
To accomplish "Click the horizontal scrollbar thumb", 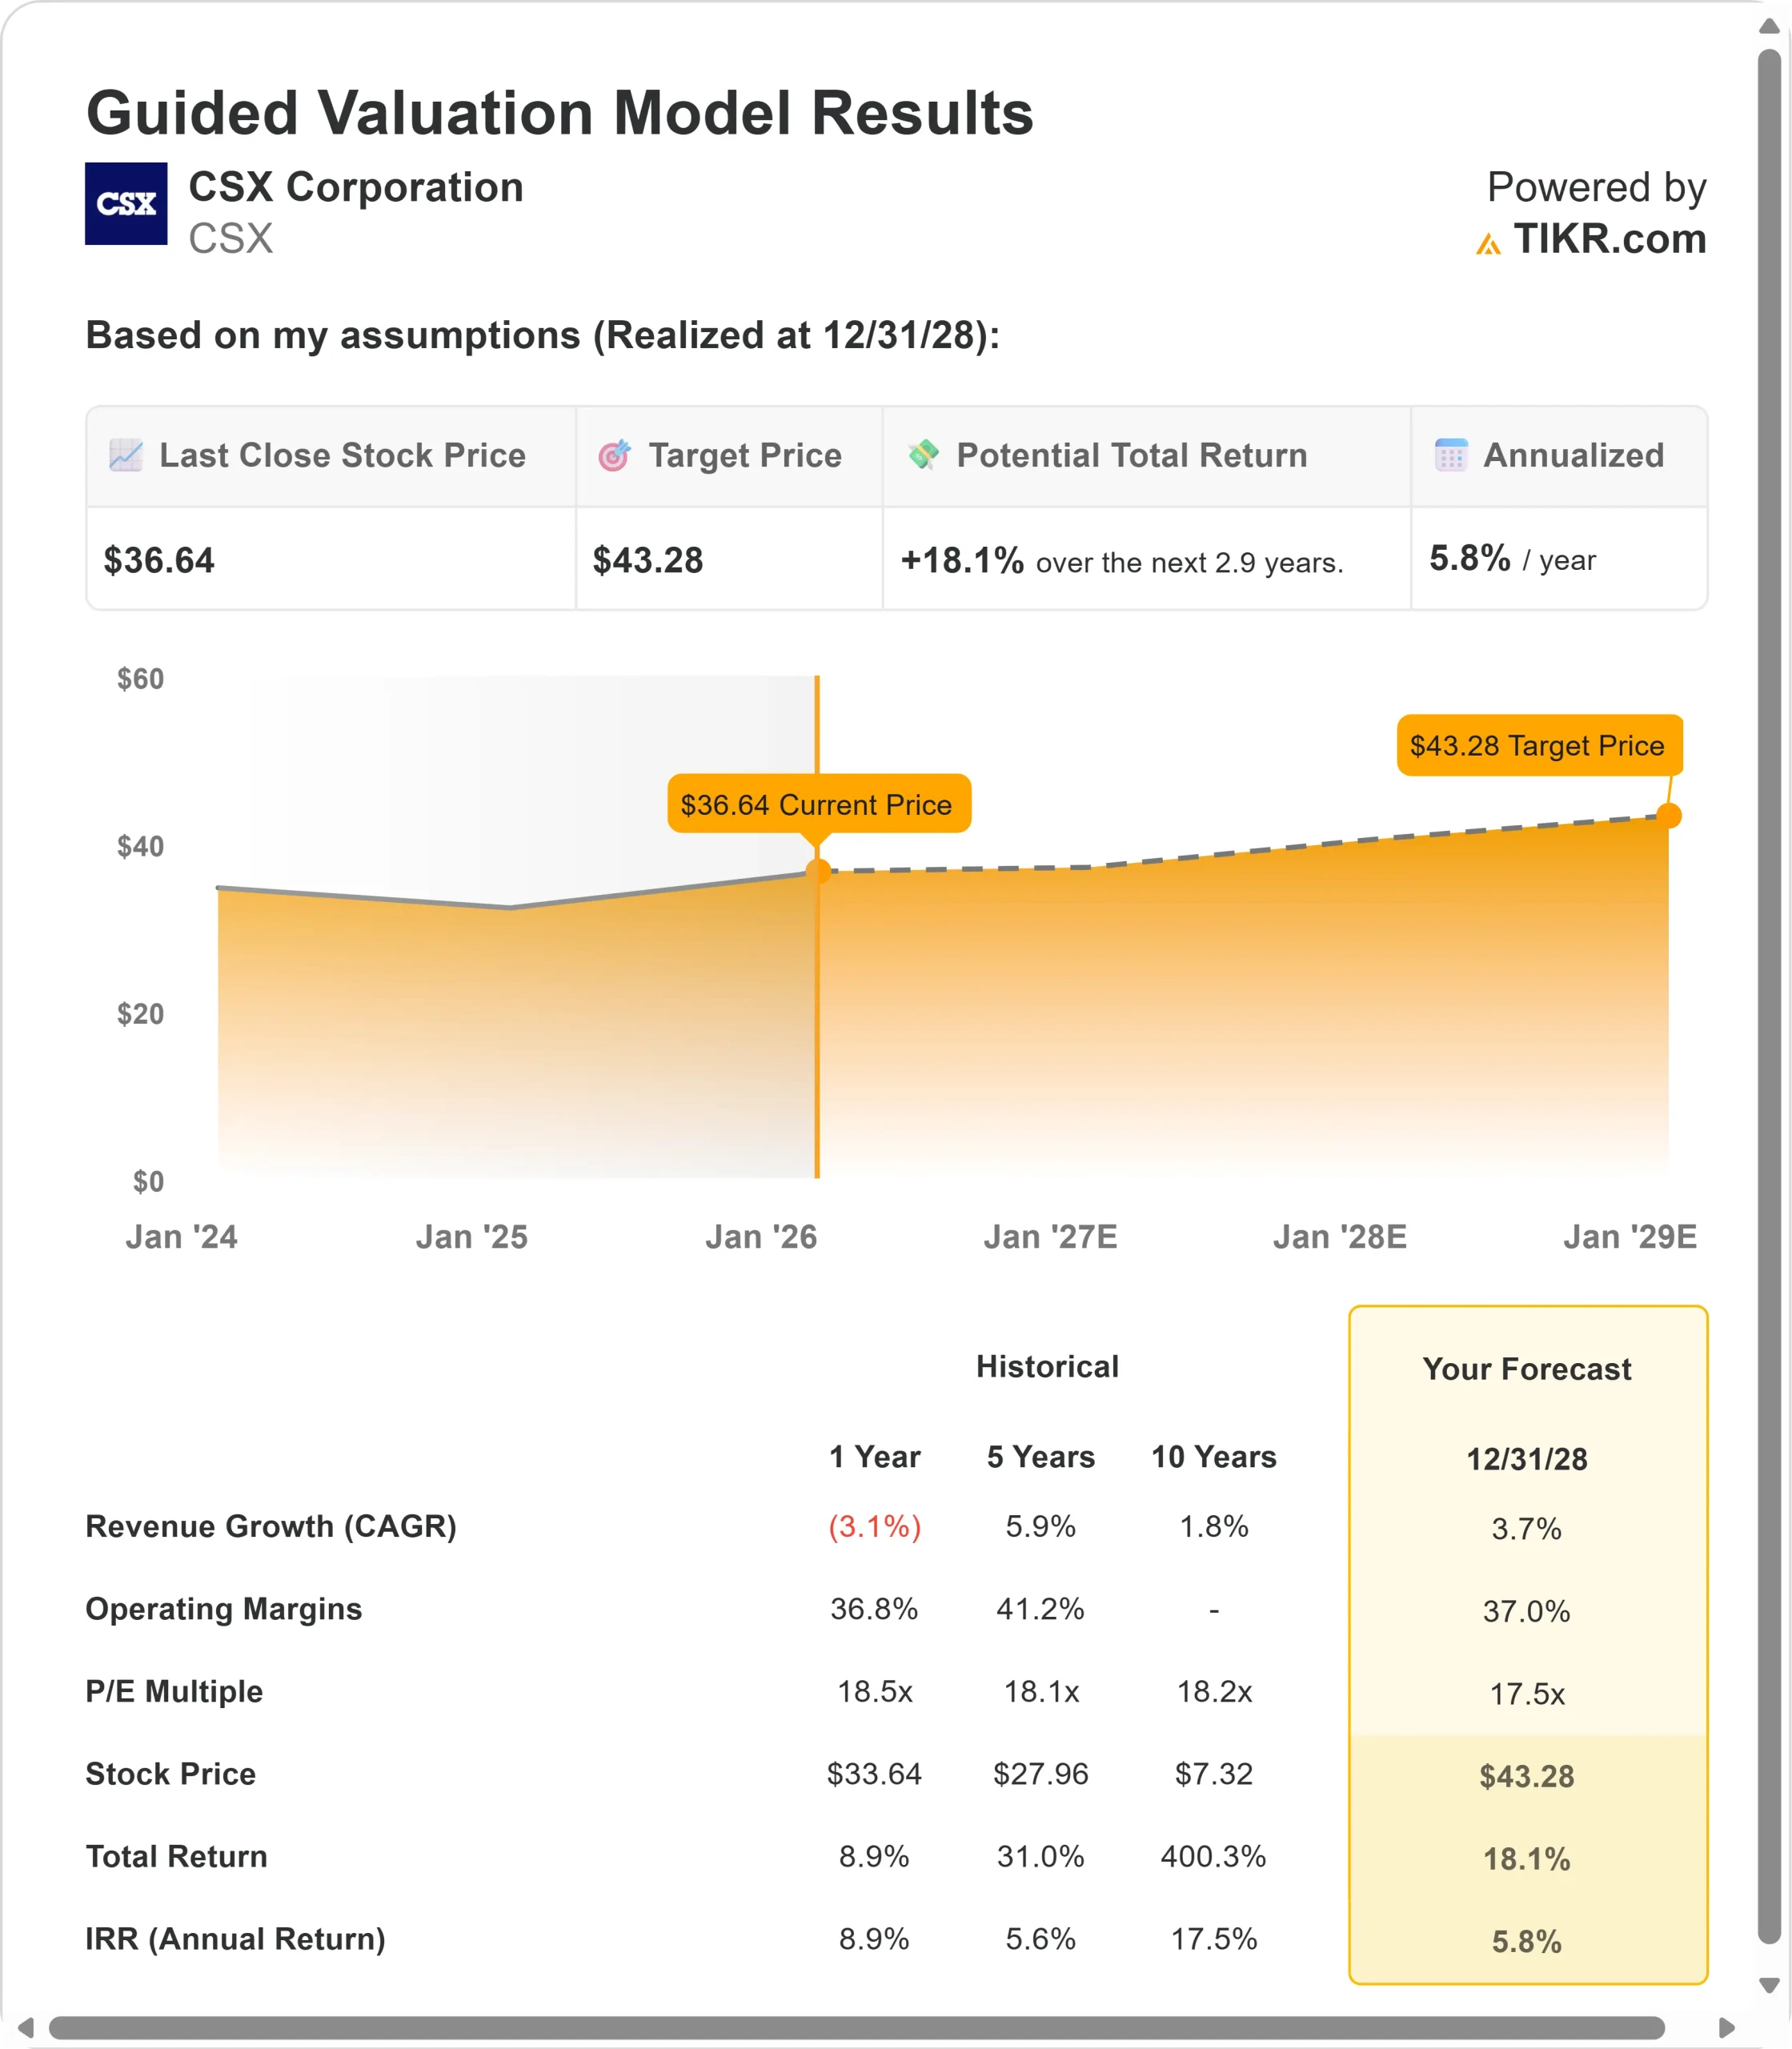I will [x=856, y=2027].
